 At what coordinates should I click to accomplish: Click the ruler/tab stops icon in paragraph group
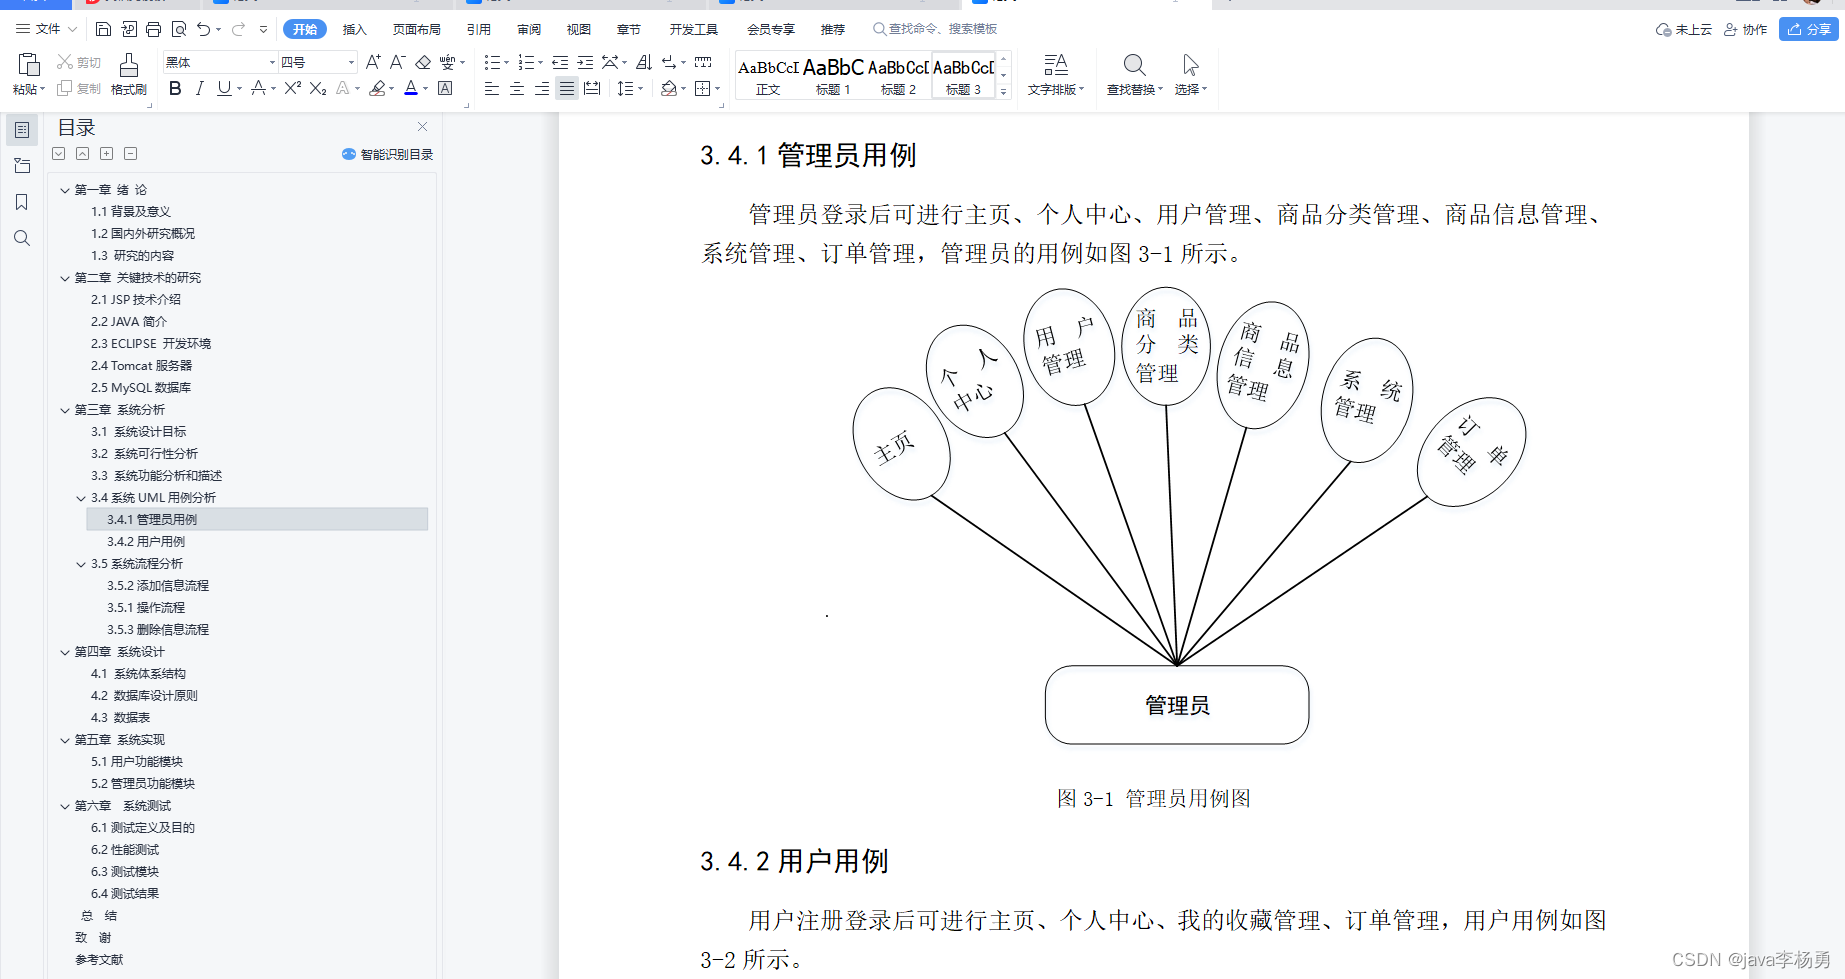[703, 62]
